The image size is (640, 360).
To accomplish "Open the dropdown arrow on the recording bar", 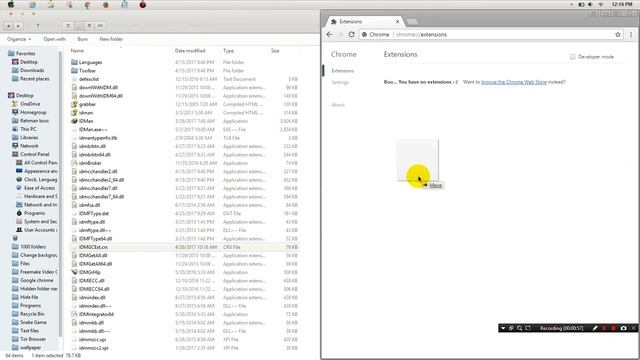I will (503, 328).
